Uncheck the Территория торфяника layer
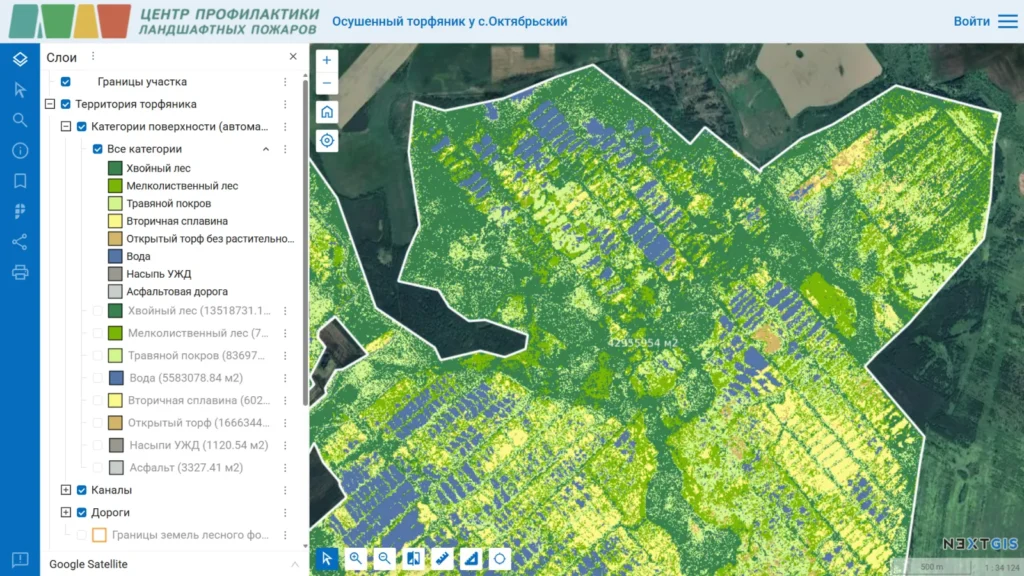Viewport: 1024px width, 576px height. pos(65,104)
